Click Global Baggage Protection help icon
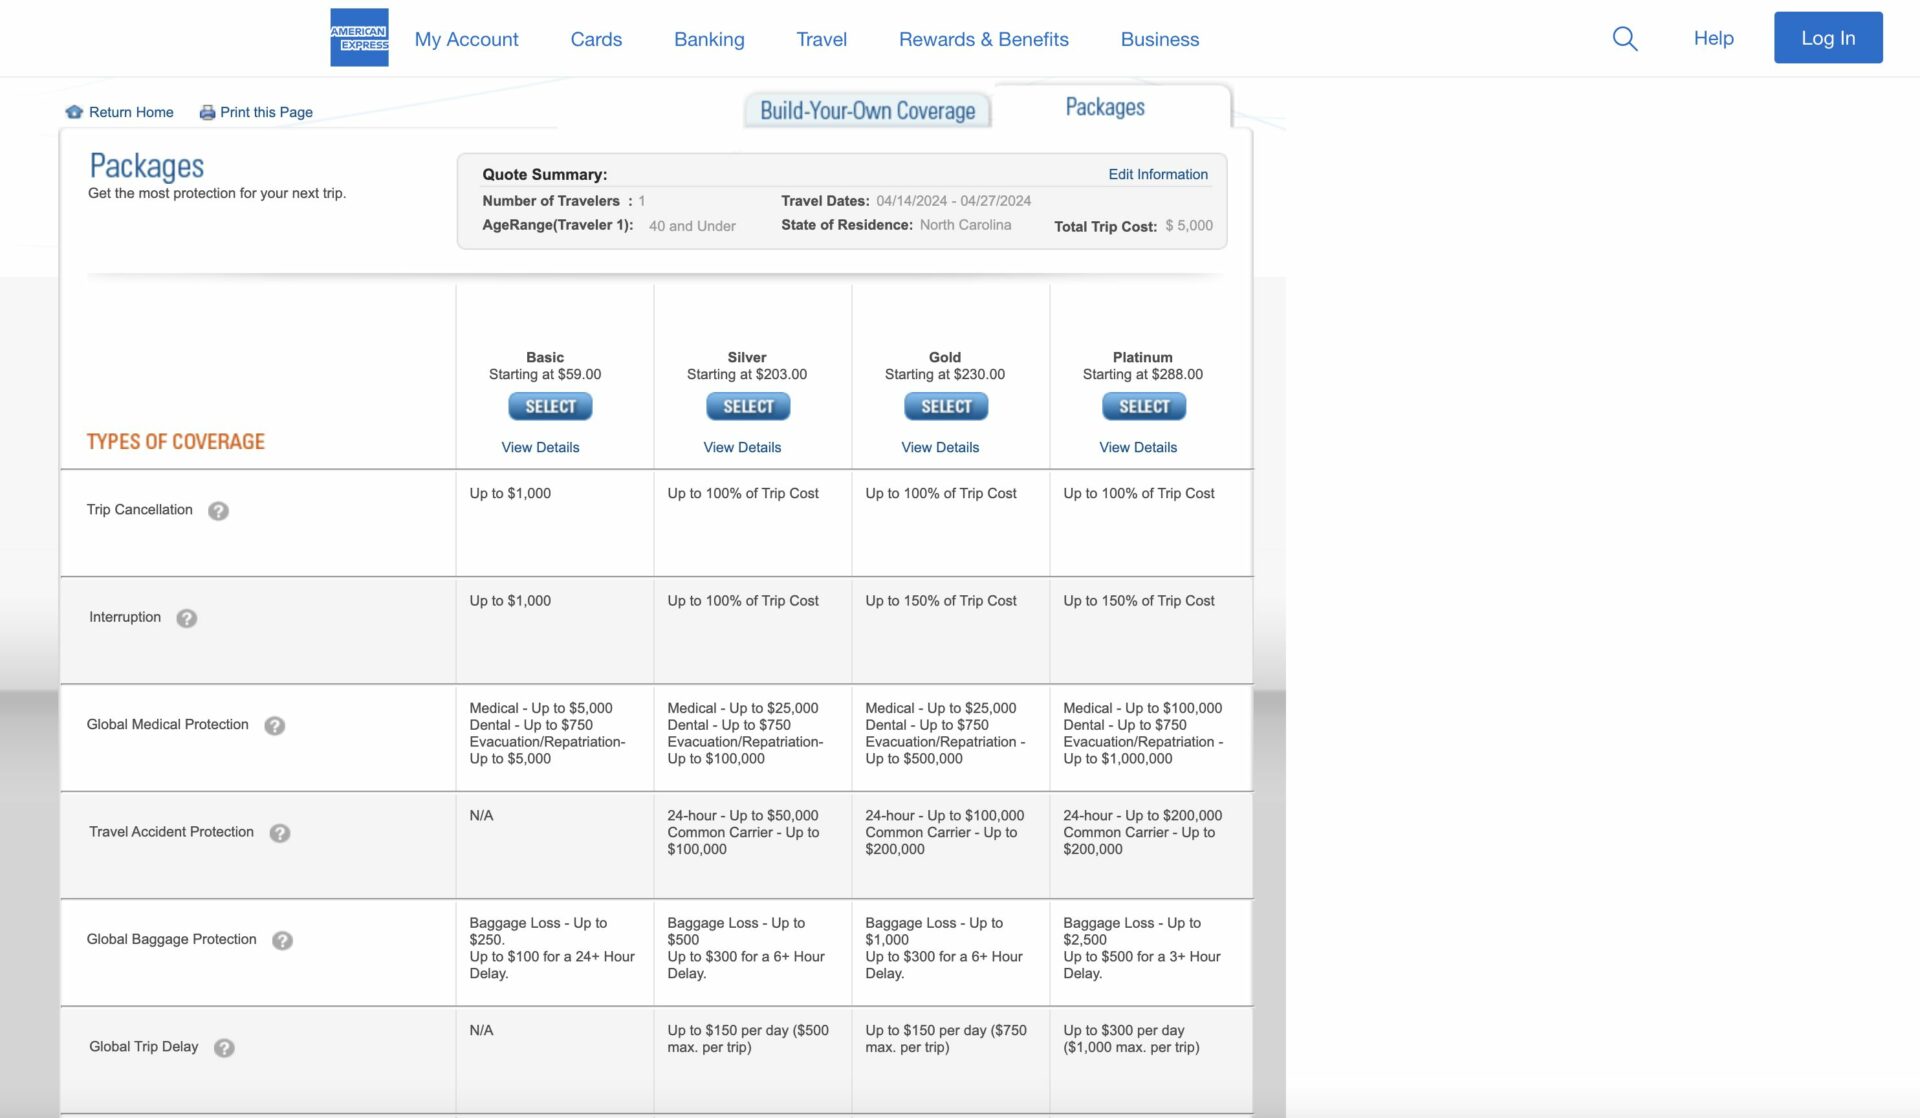The width and height of the screenshot is (1920, 1118). [282, 941]
